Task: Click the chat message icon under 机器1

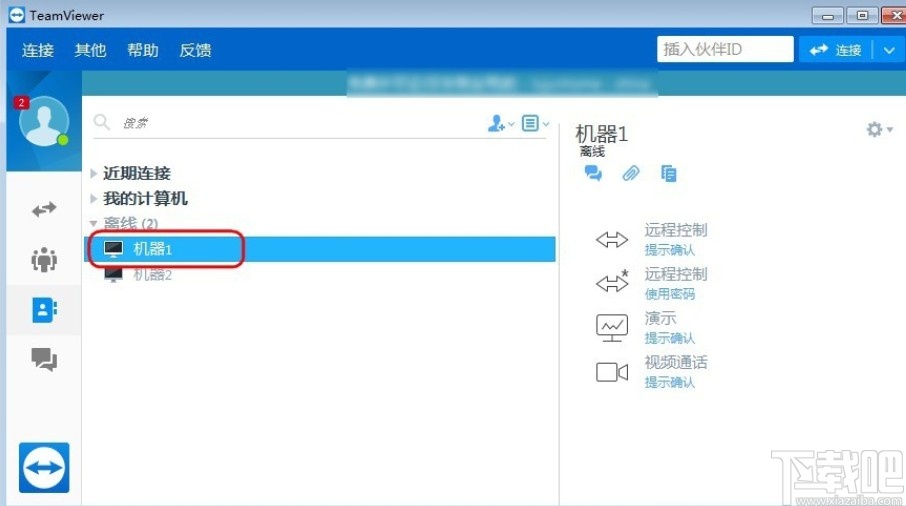Action: coord(593,173)
